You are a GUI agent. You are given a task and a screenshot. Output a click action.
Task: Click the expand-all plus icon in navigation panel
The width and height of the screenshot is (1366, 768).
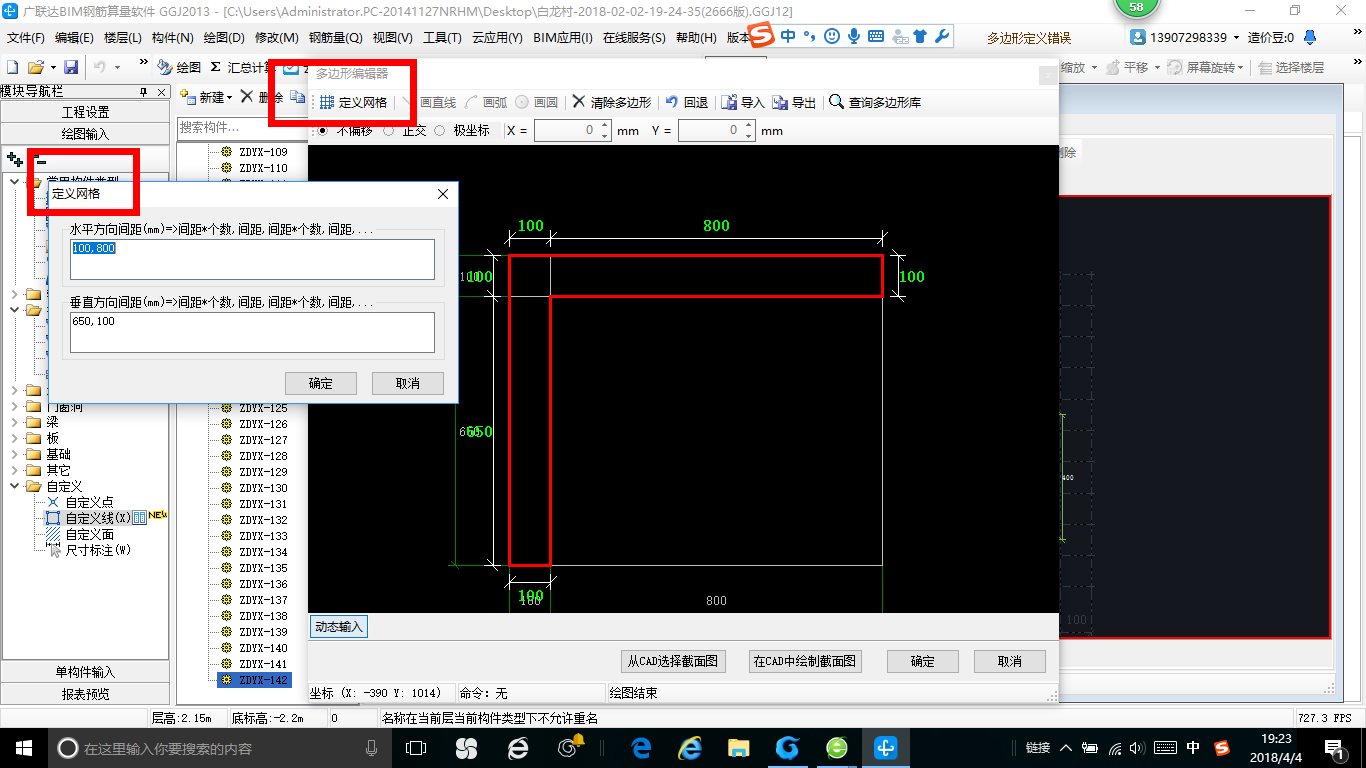click(14, 159)
